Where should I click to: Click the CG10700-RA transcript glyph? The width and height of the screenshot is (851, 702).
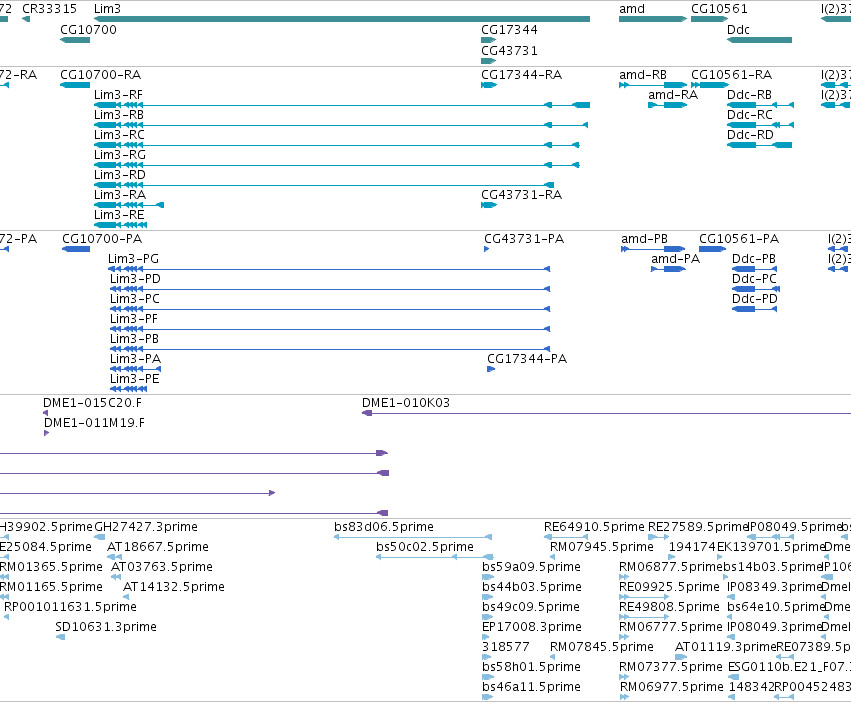point(75,85)
